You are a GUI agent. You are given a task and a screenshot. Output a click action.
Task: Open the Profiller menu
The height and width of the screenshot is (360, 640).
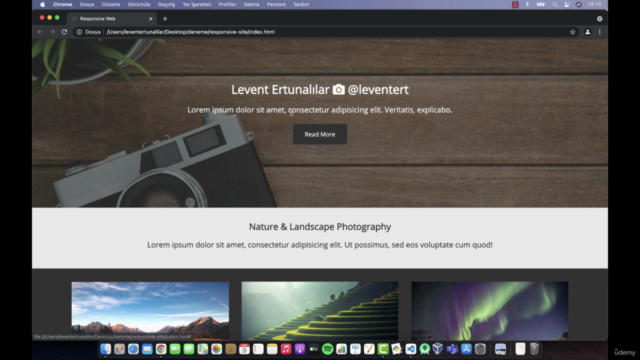point(227,4)
